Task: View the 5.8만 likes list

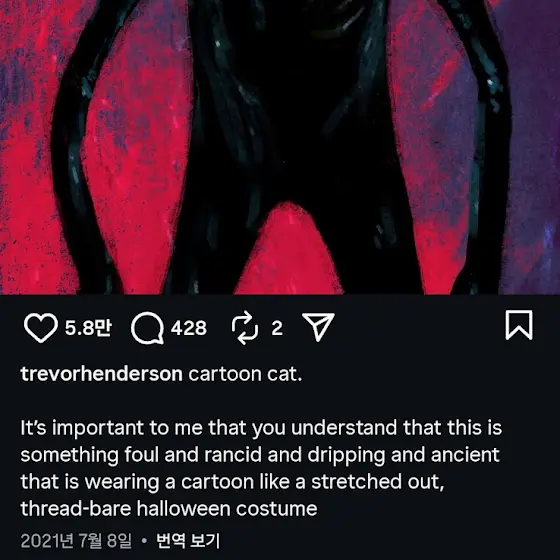Action: click(88, 328)
